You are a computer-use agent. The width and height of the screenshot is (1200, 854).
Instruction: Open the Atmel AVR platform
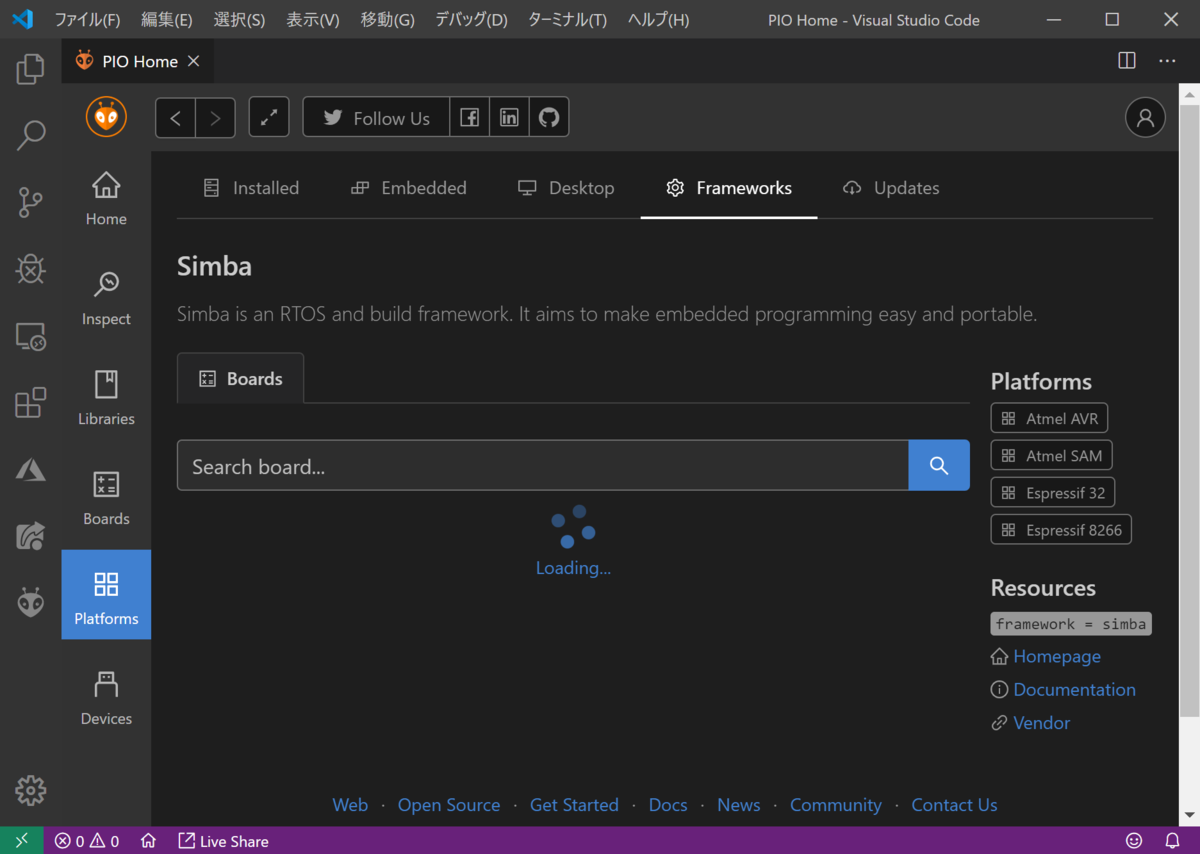pos(1049,418)
